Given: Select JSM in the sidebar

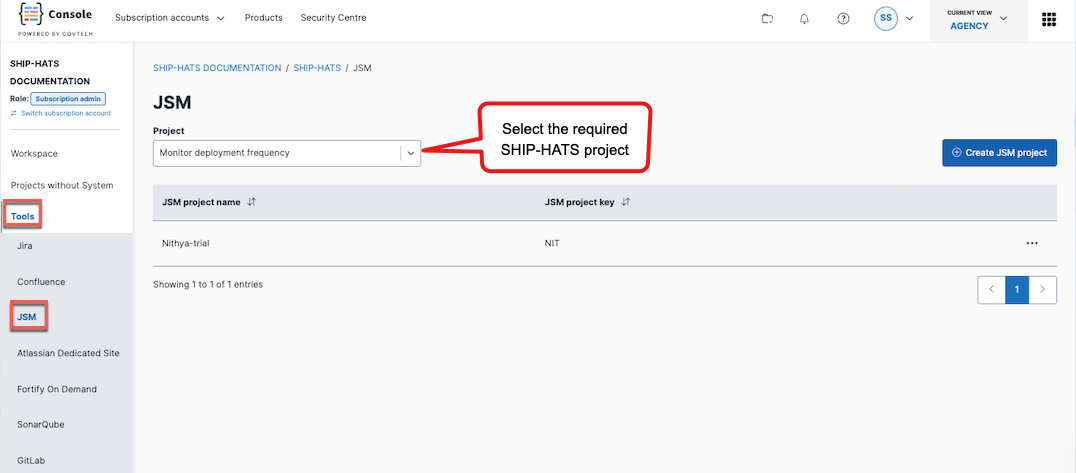Looking at the screenshot, I should (x=27, y=317).
